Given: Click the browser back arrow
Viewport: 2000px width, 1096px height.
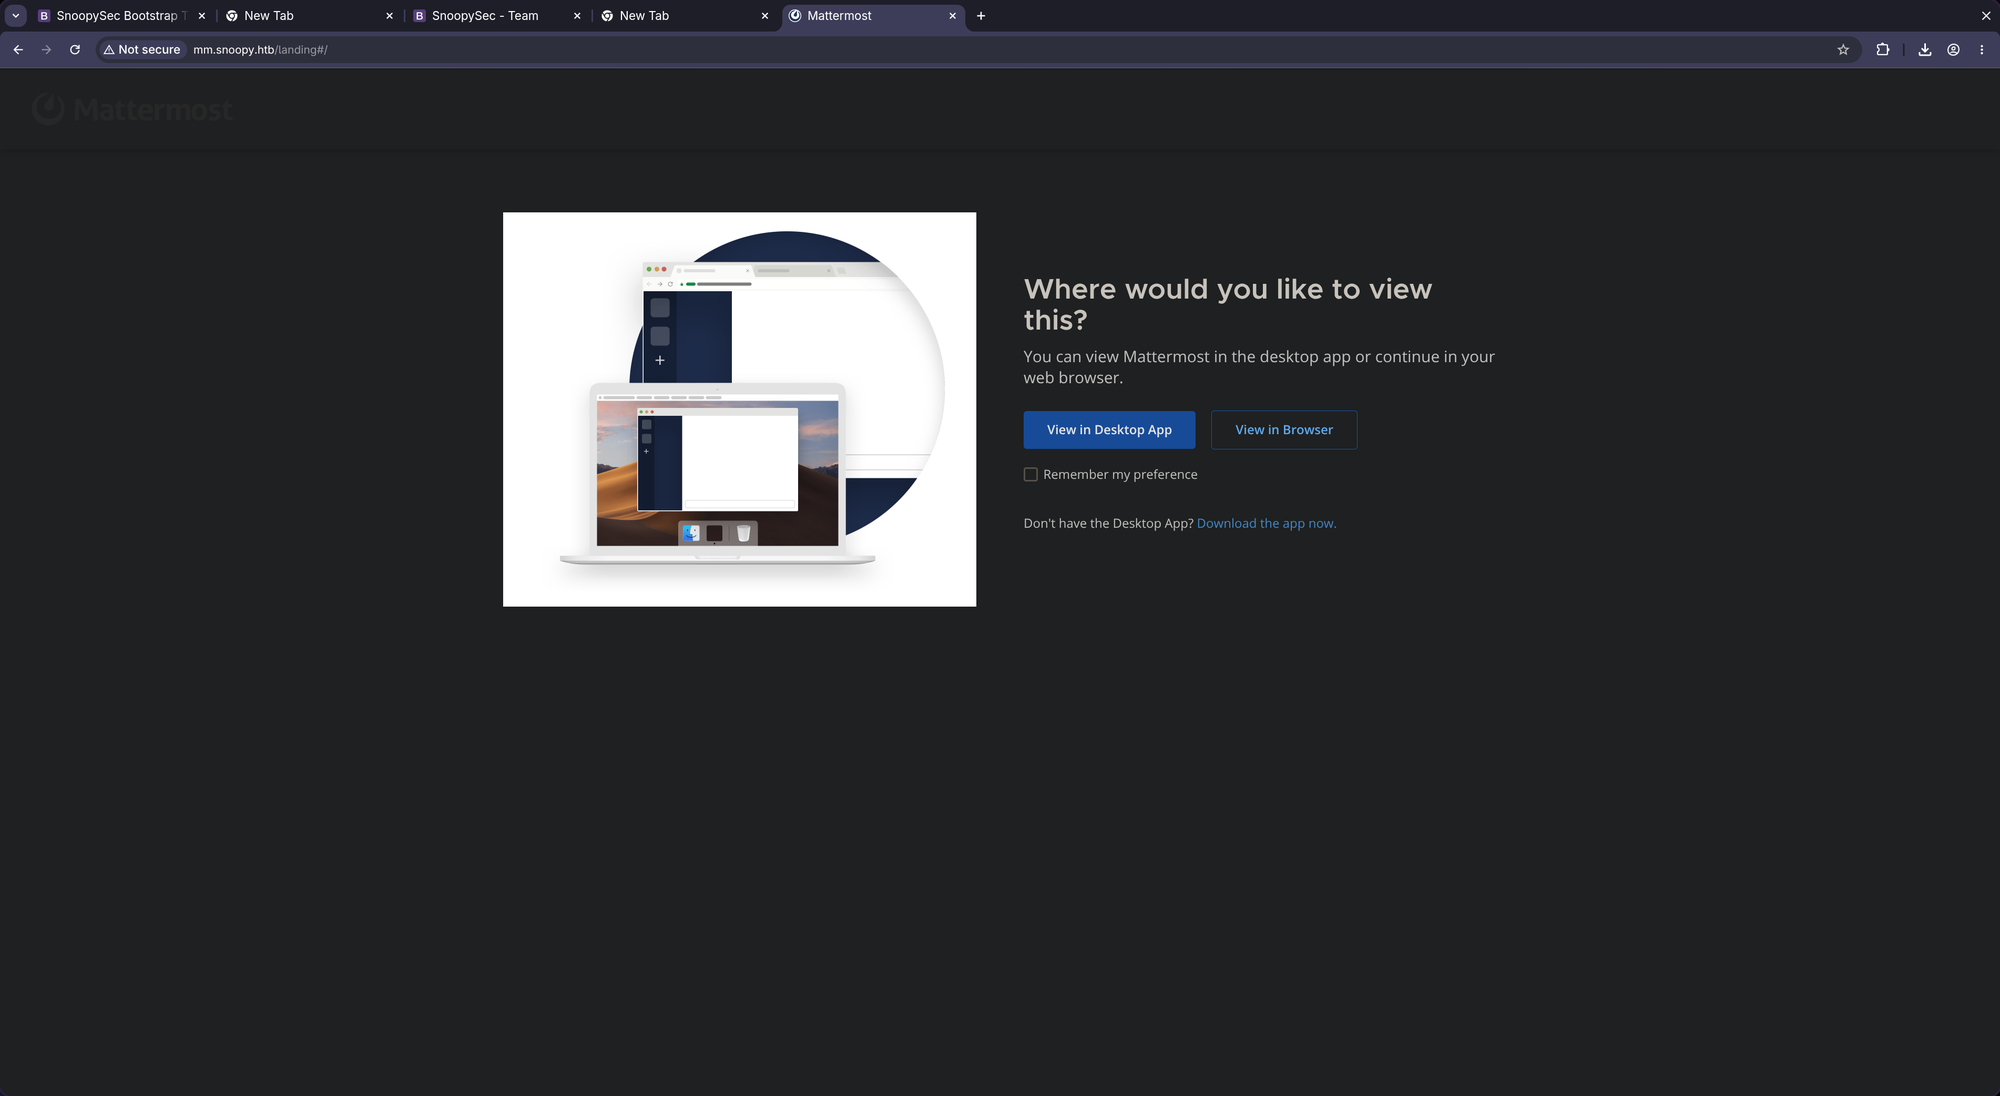Looking at the screenshot, I should pyautogui.click(x=18, y=50).
